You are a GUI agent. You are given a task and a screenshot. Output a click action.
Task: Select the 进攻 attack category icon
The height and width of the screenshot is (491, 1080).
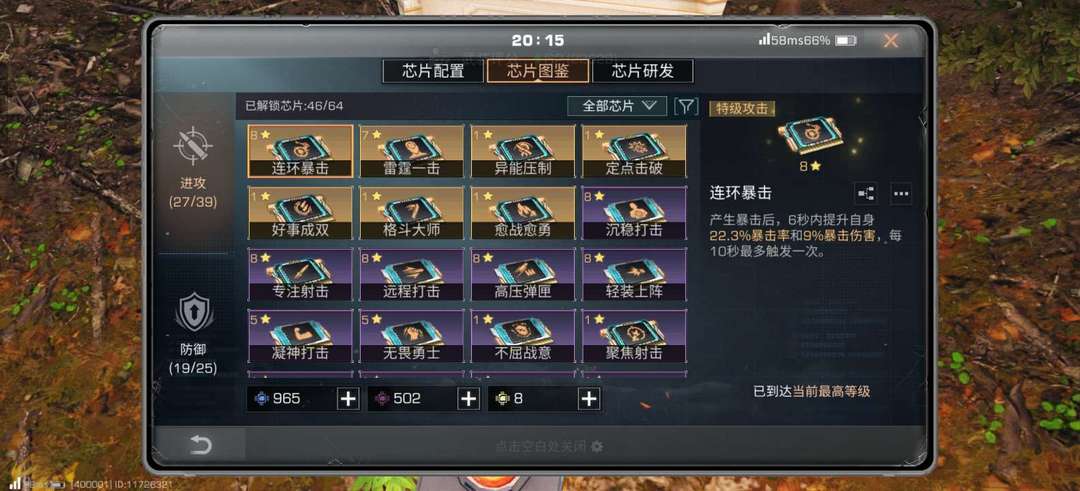pos(193,145)
